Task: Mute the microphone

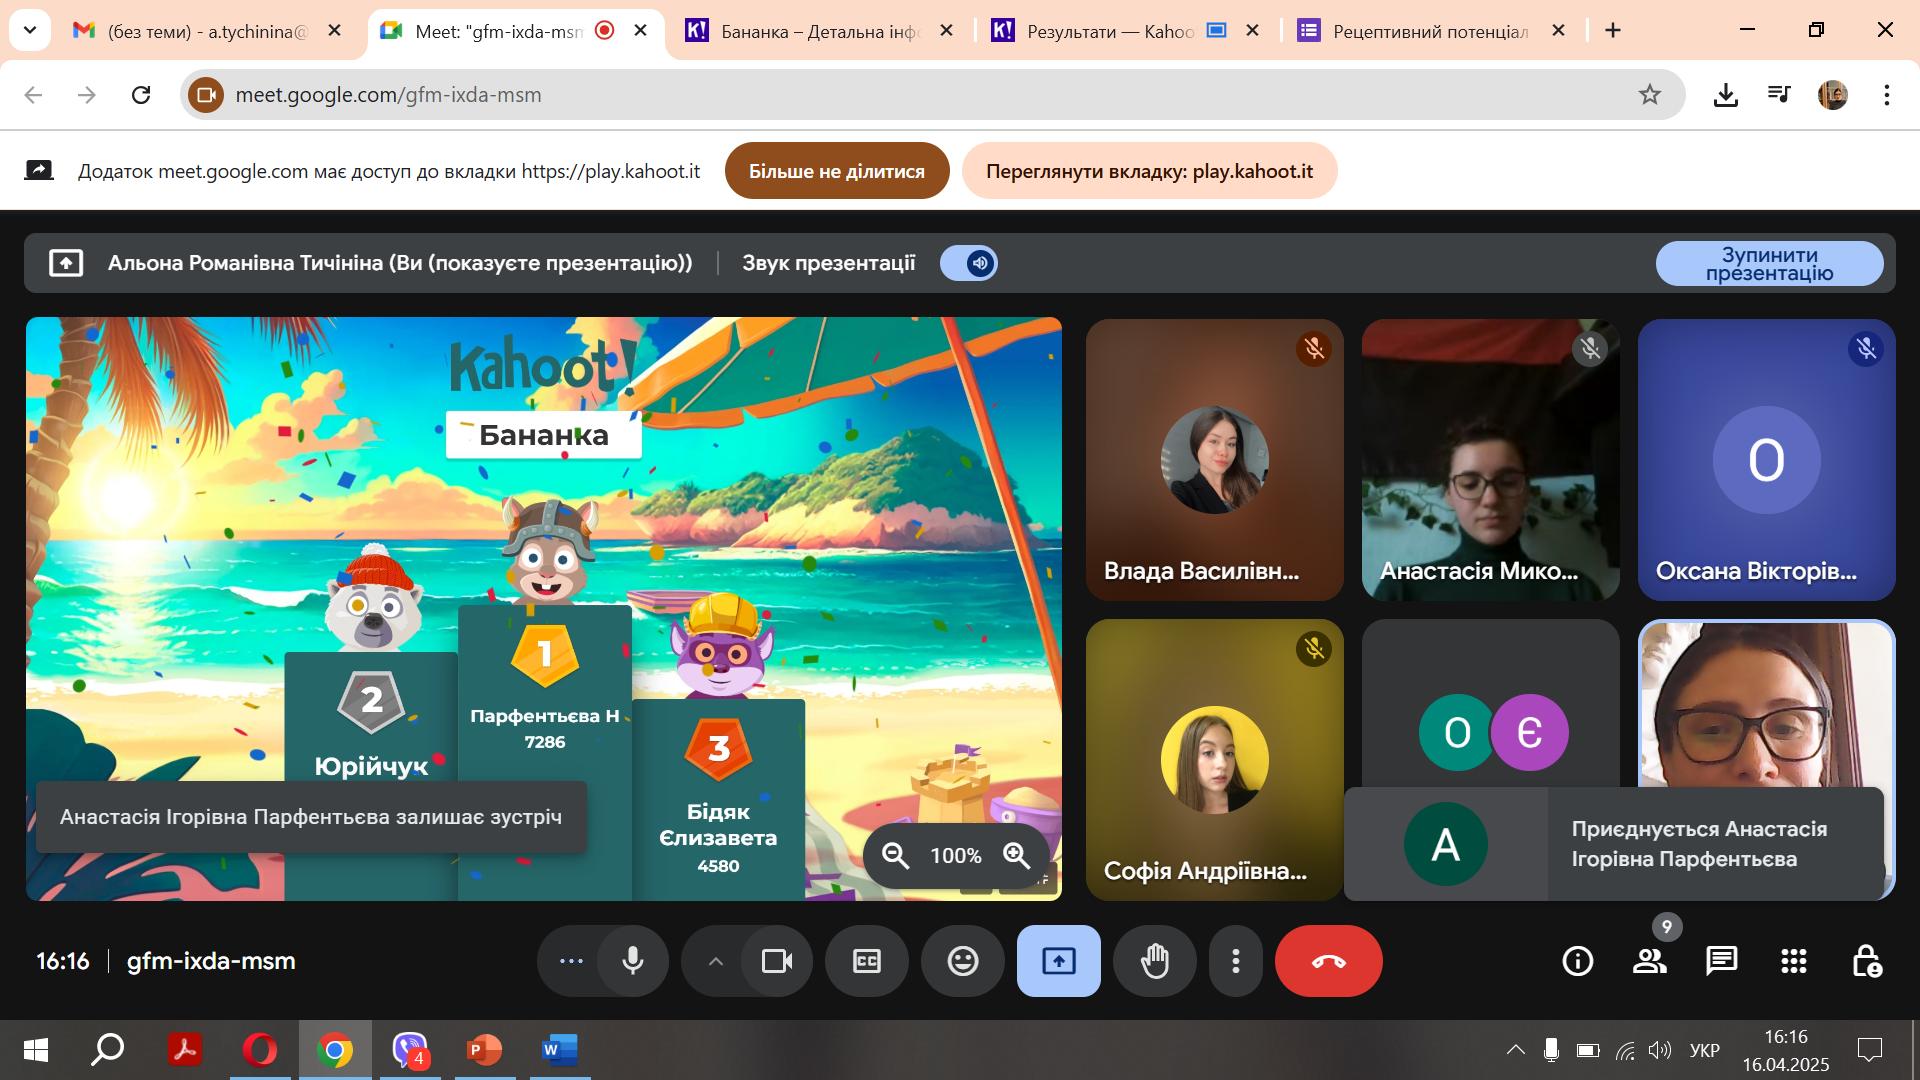Action: (633, 961)
